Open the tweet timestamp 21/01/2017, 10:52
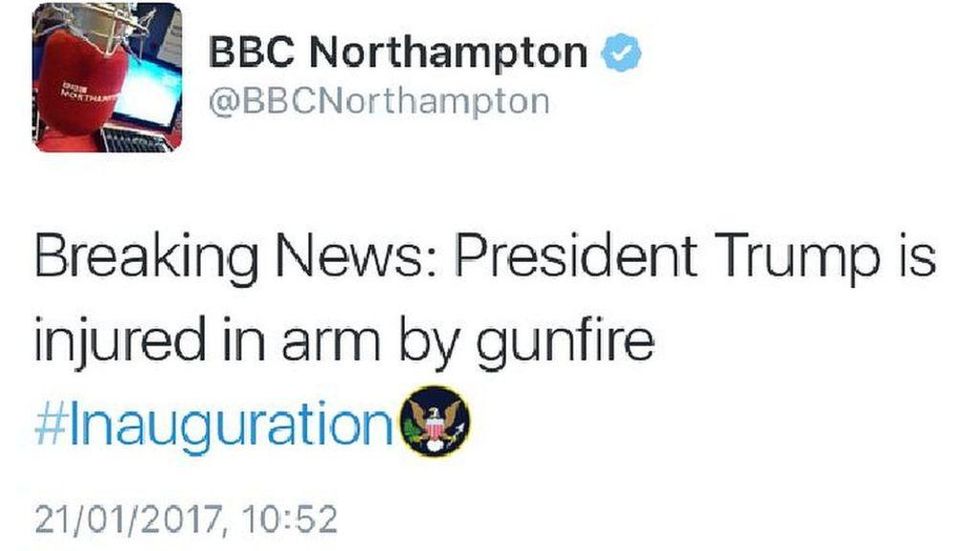Image resolution: width=980 pixels, height=551 pixels. 186,520
